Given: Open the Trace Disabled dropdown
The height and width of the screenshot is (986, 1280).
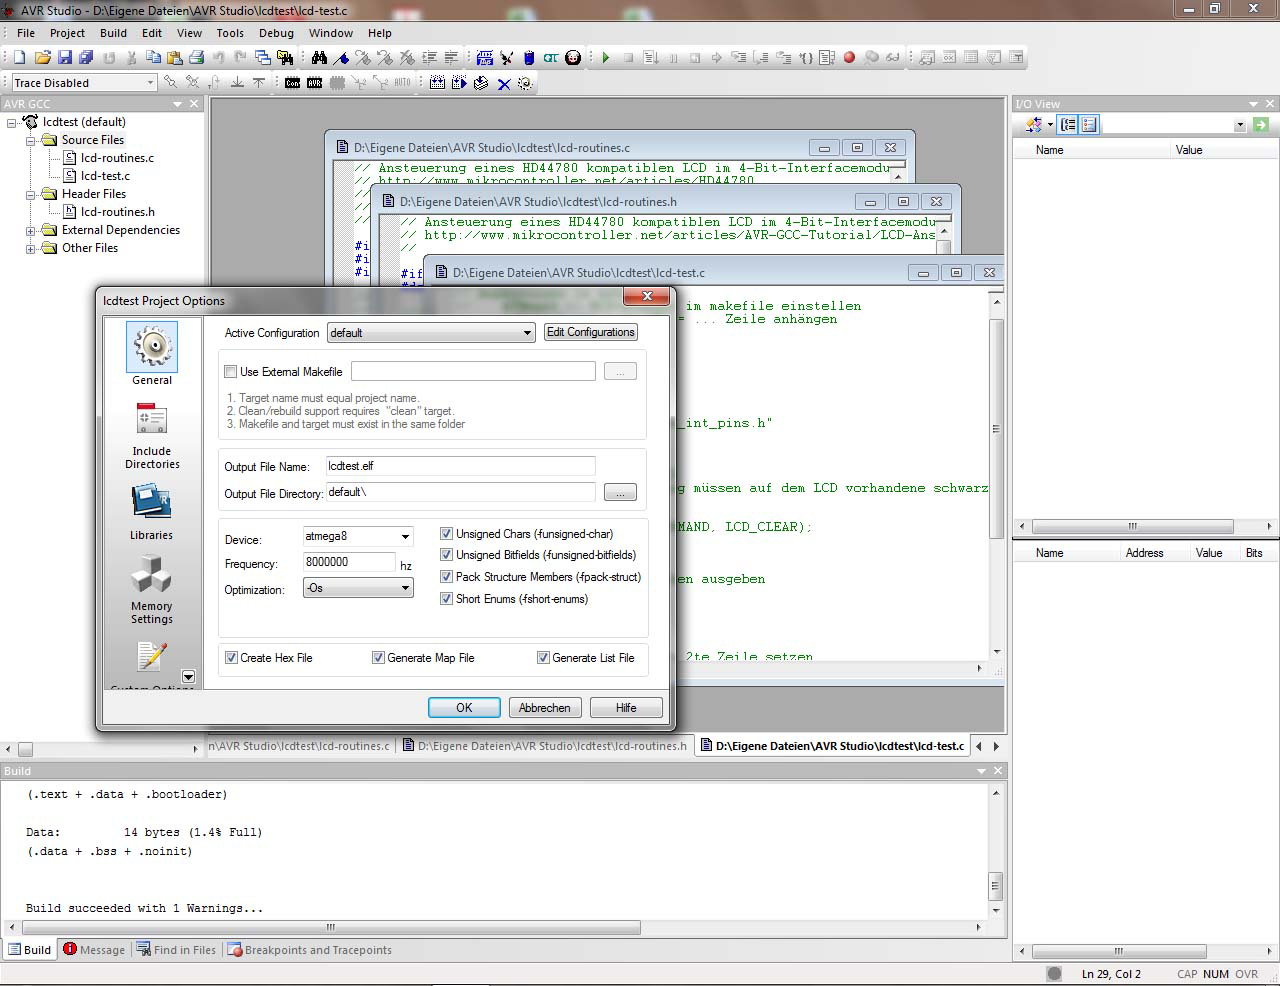Looking at the screenshot, I should pos(84,83).
